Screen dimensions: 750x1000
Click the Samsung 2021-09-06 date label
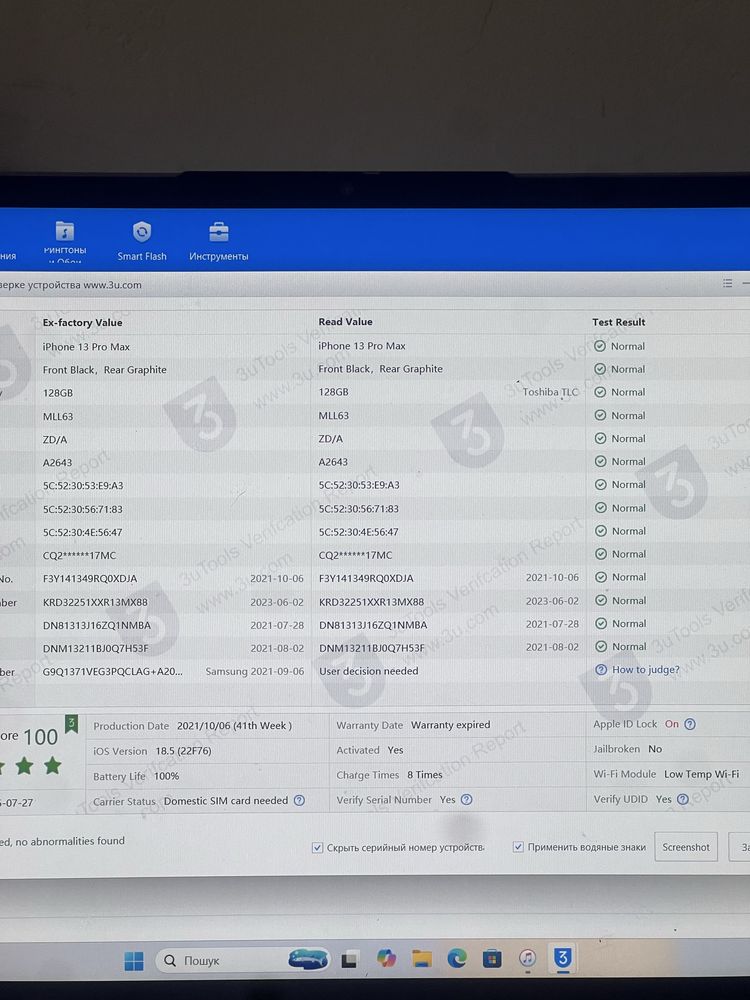(254, 671)
